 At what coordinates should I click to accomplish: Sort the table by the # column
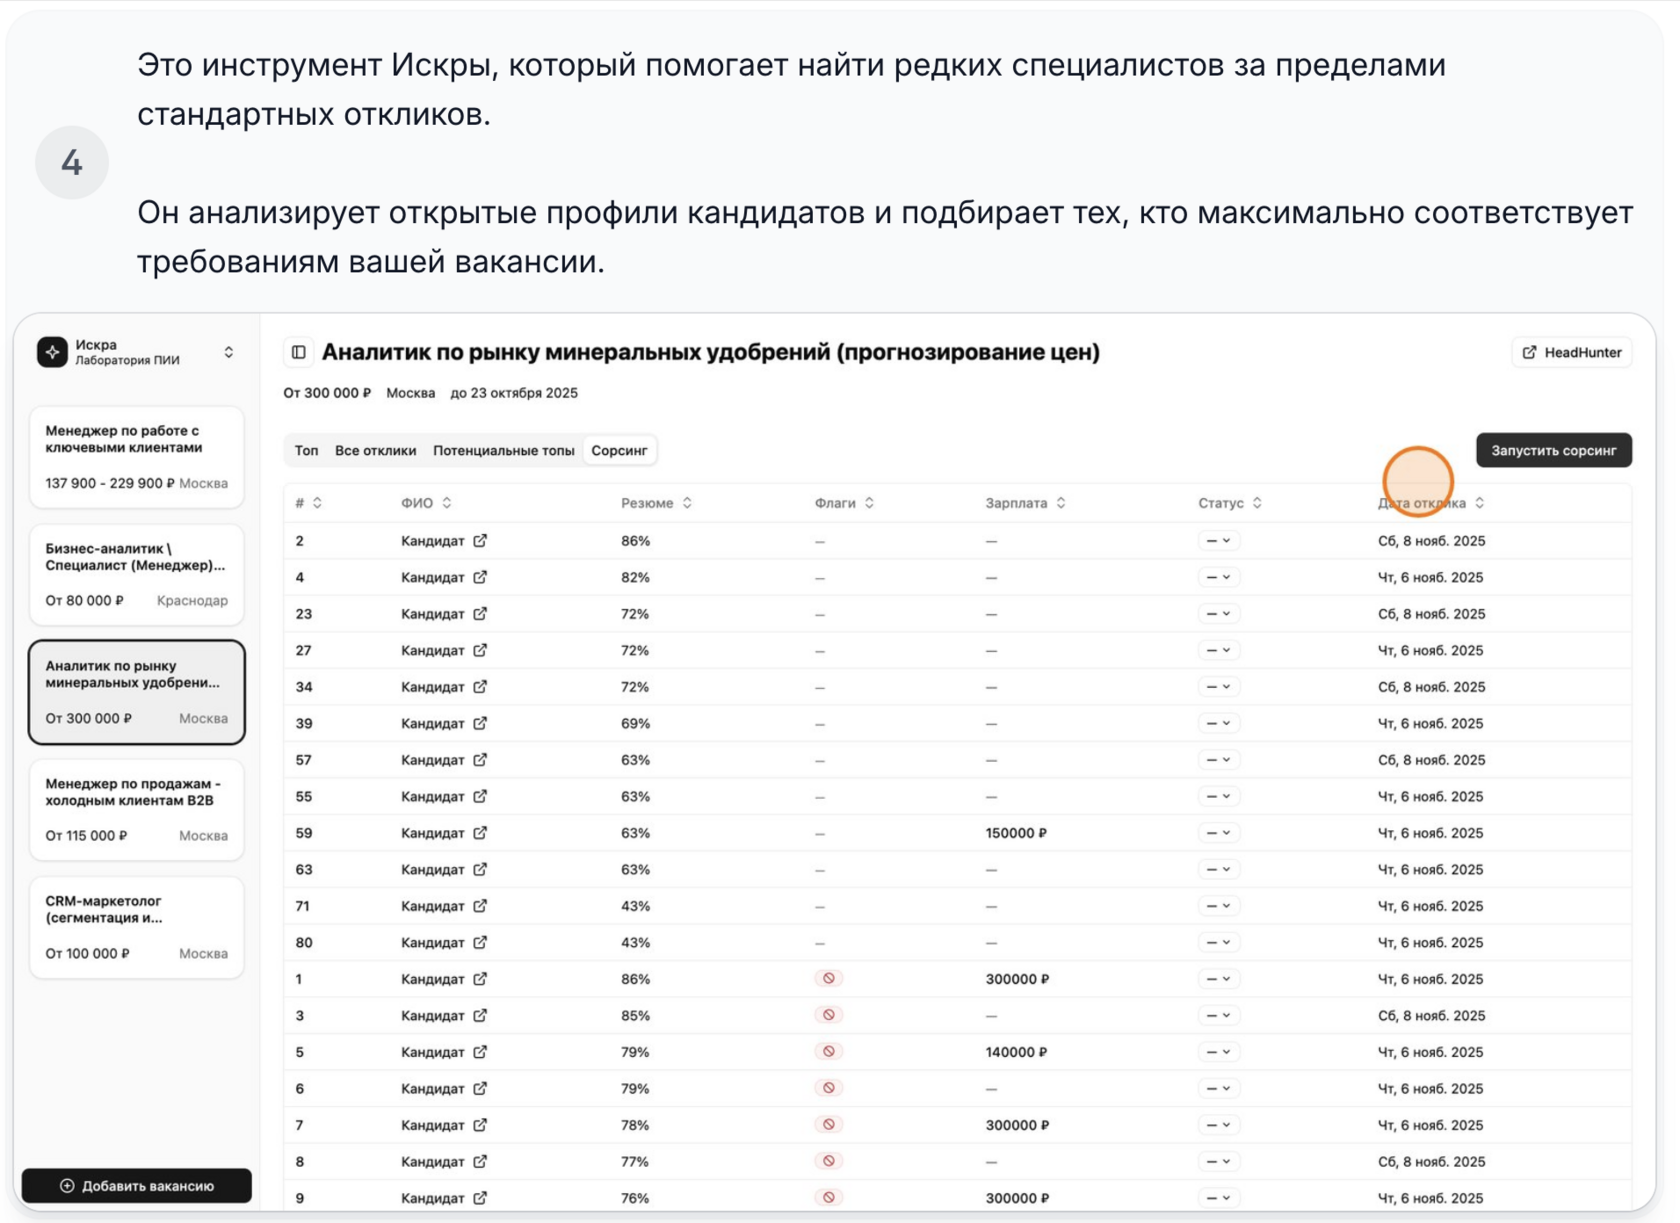[x=308, y=503]
